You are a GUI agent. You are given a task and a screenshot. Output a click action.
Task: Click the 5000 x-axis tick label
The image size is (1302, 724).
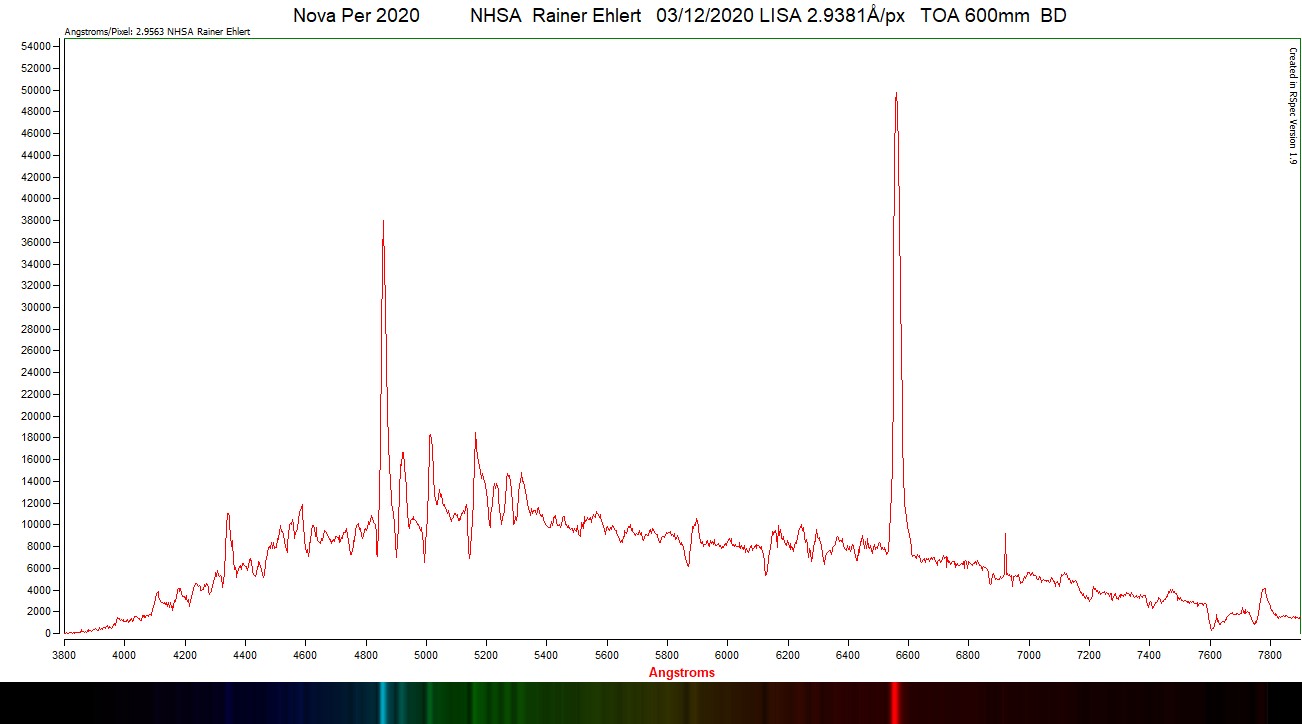(426, 655)
